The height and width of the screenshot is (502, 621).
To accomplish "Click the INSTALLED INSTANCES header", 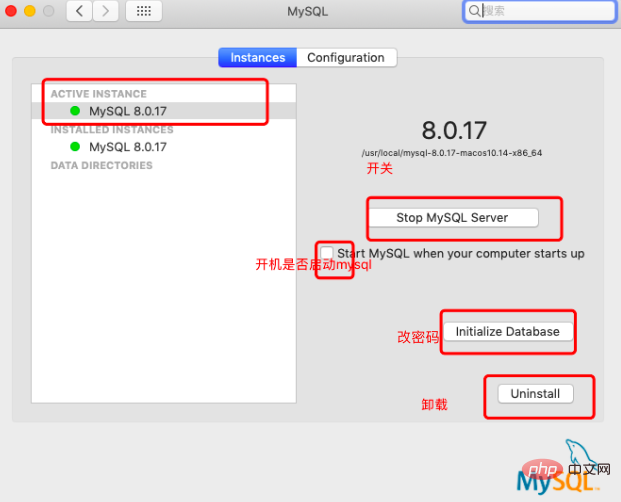I will pos(112,130).
